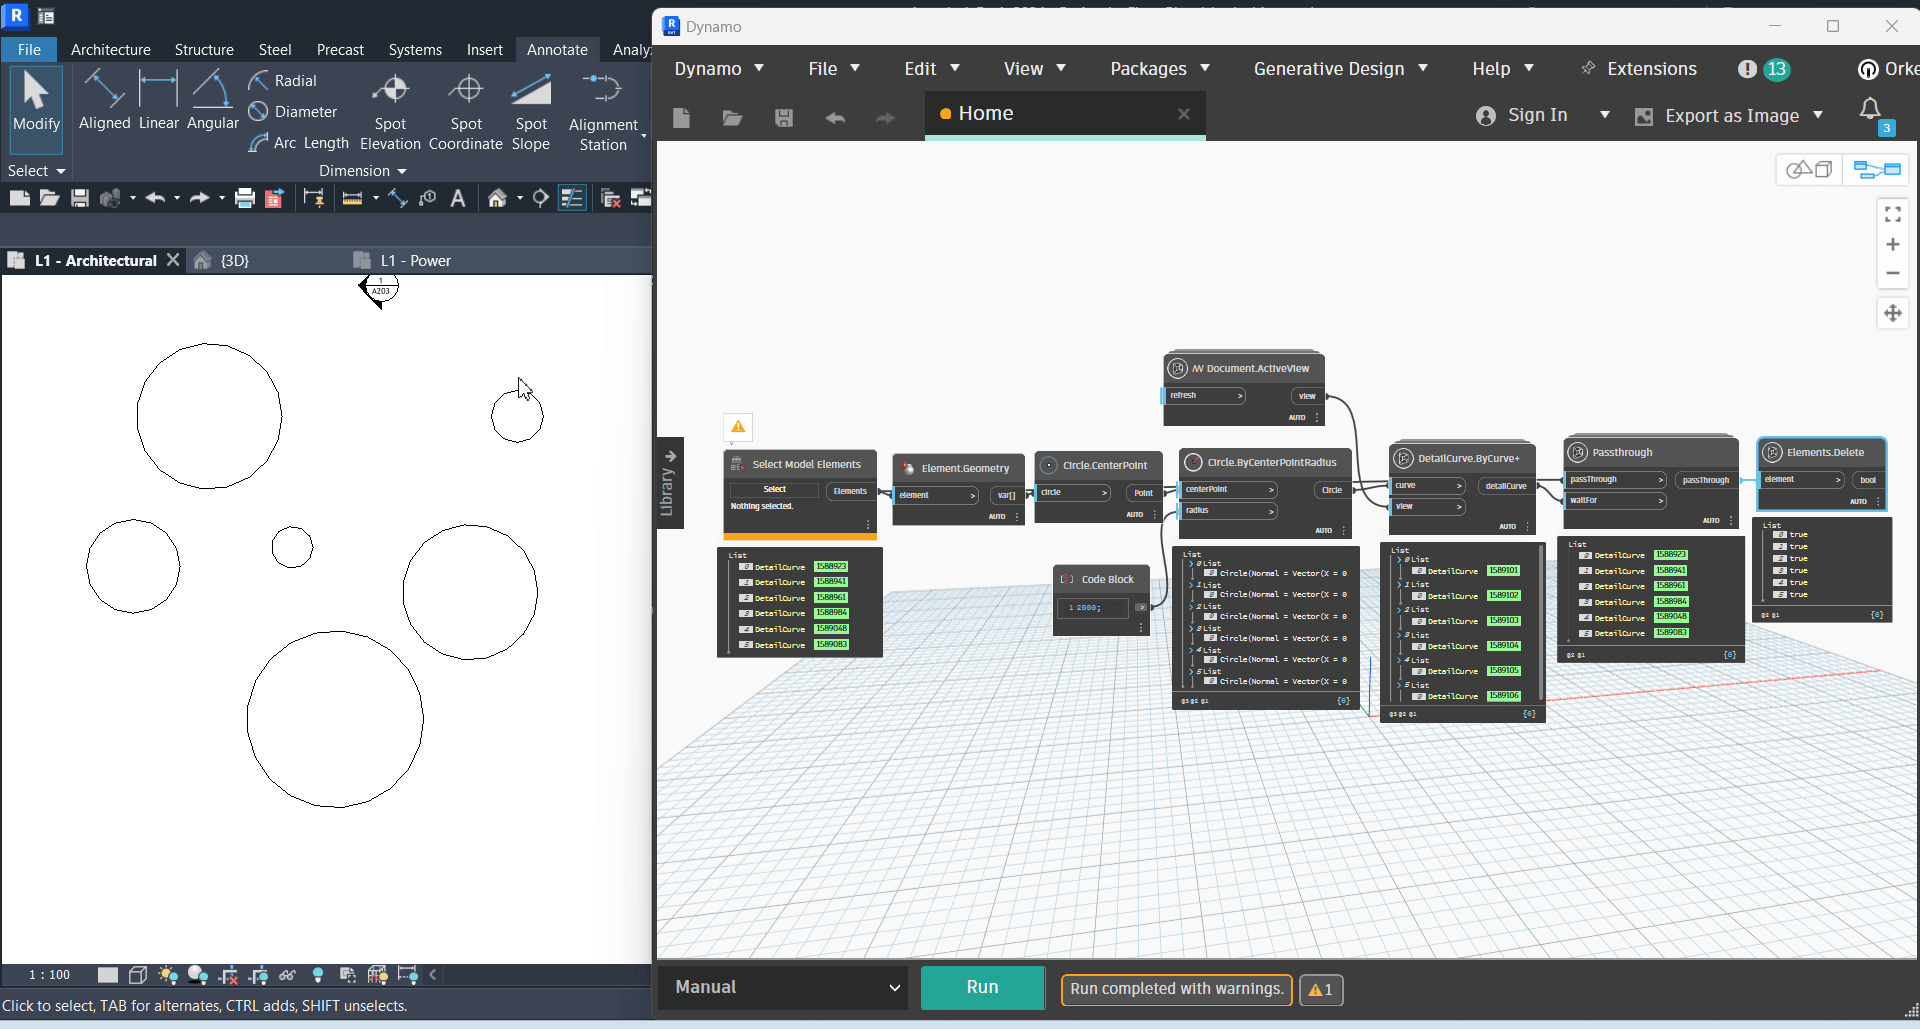Click the Extensions button in Dynamo
This screenshot has width=1920, height=1029.
[1639, 68]
